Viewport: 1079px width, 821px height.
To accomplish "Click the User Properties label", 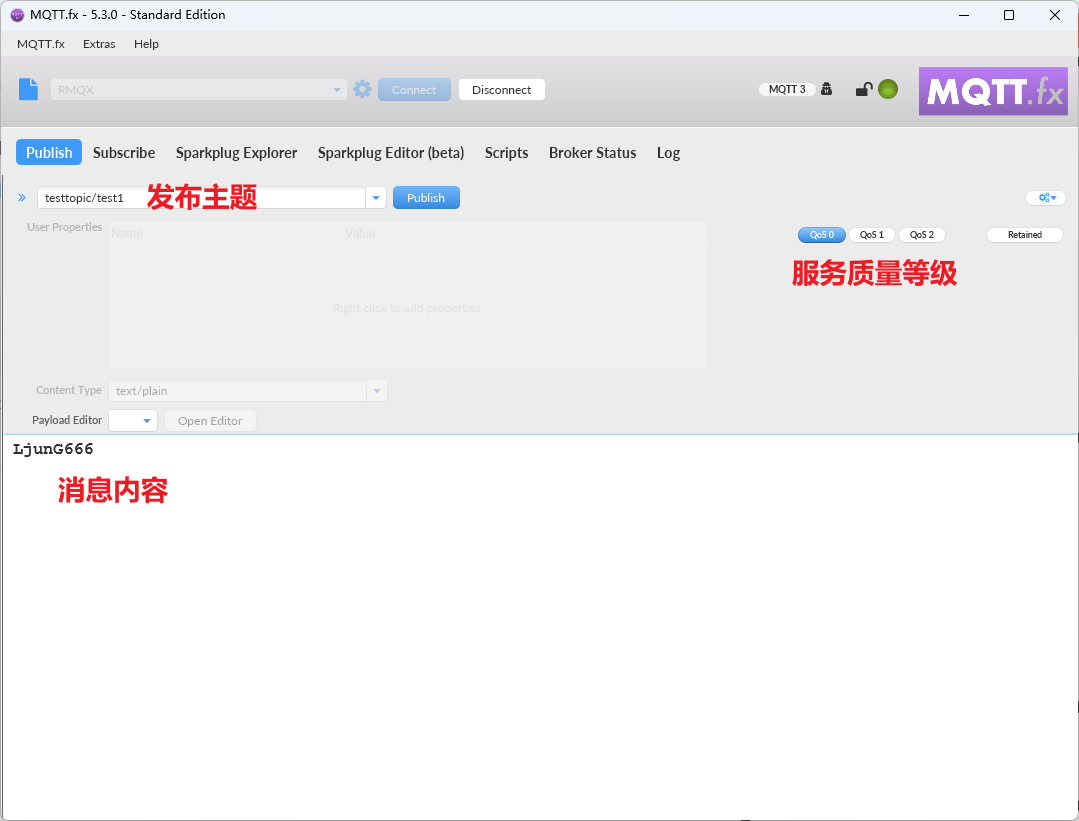I will [64, 227].
